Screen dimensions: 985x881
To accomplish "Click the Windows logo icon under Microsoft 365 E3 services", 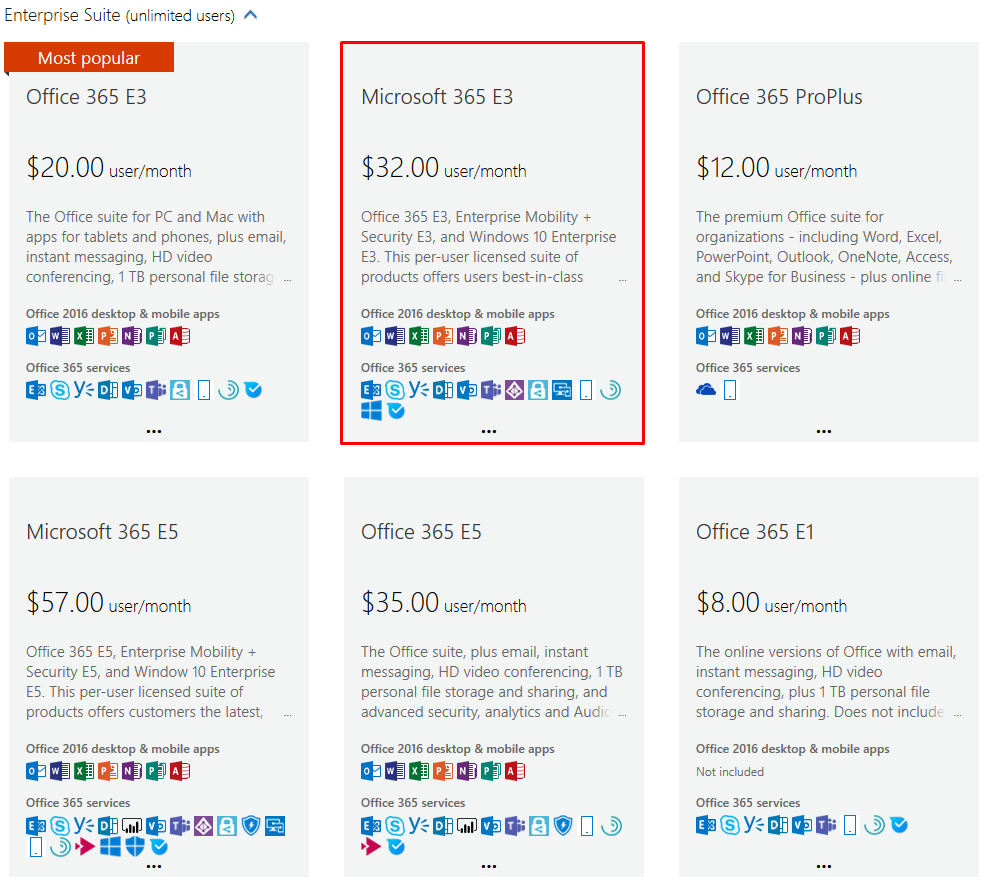I will pyautogui.click(x=371, y=411).
